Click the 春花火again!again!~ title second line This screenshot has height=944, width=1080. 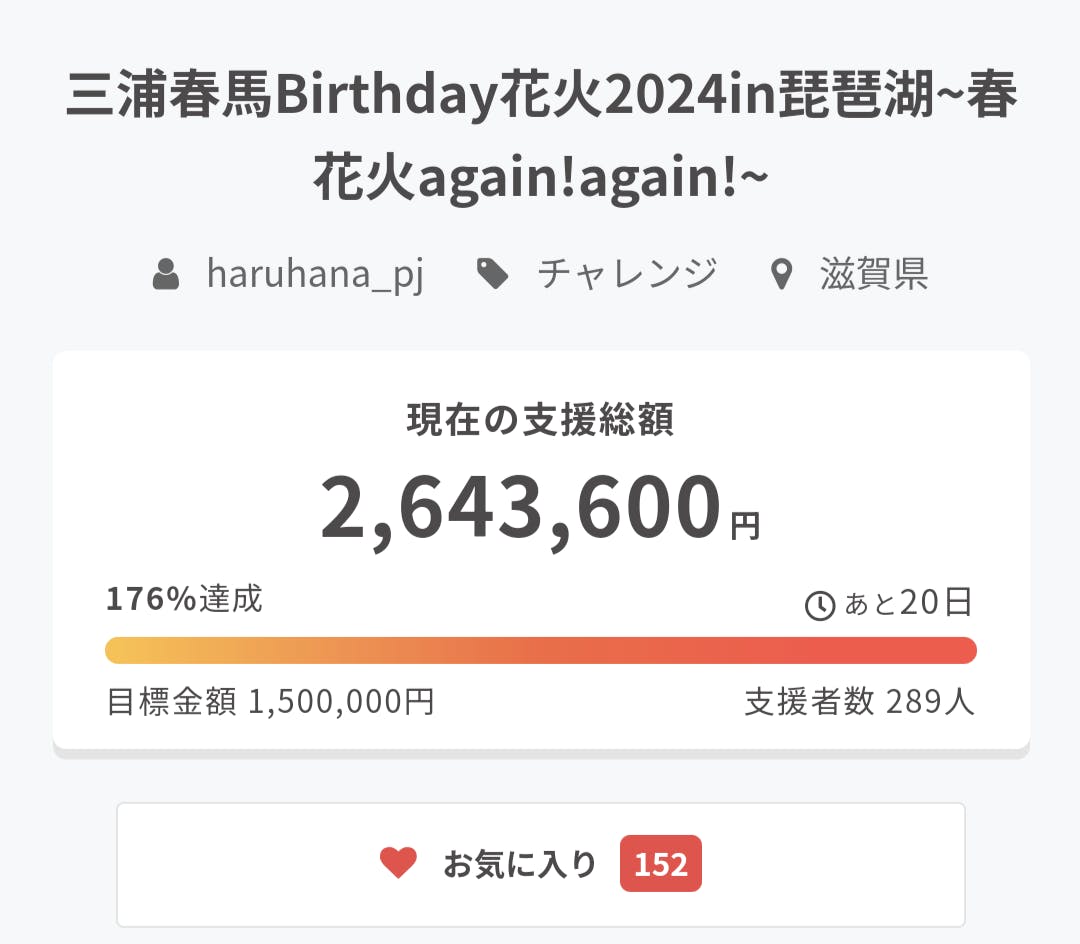540,177
